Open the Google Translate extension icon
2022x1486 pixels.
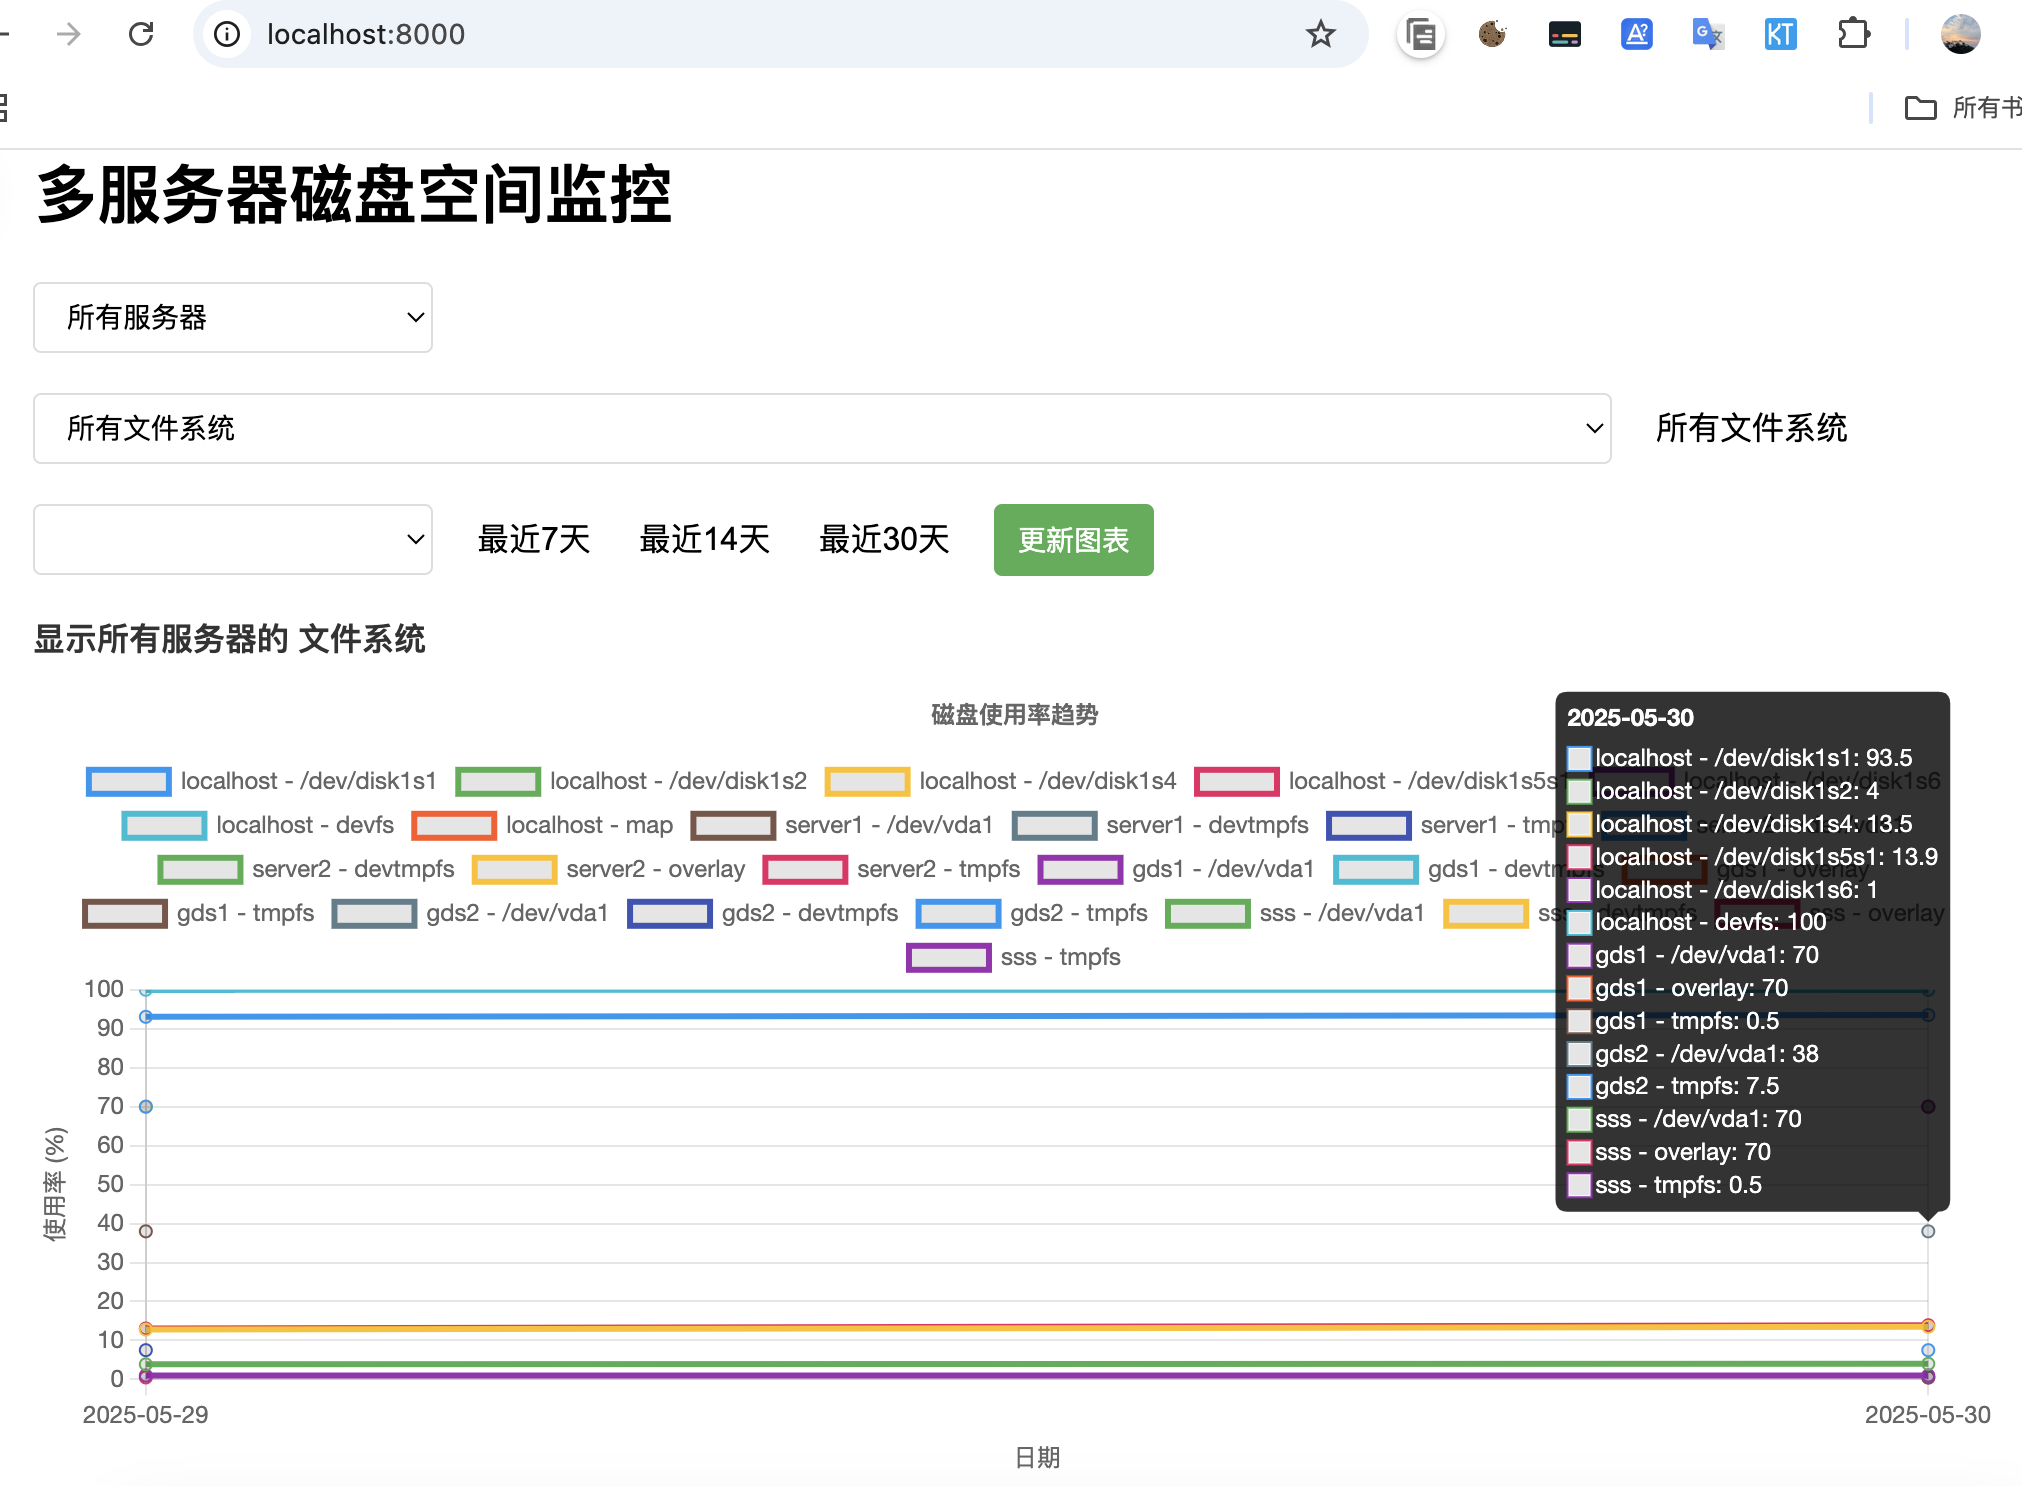click(1708, 34)
